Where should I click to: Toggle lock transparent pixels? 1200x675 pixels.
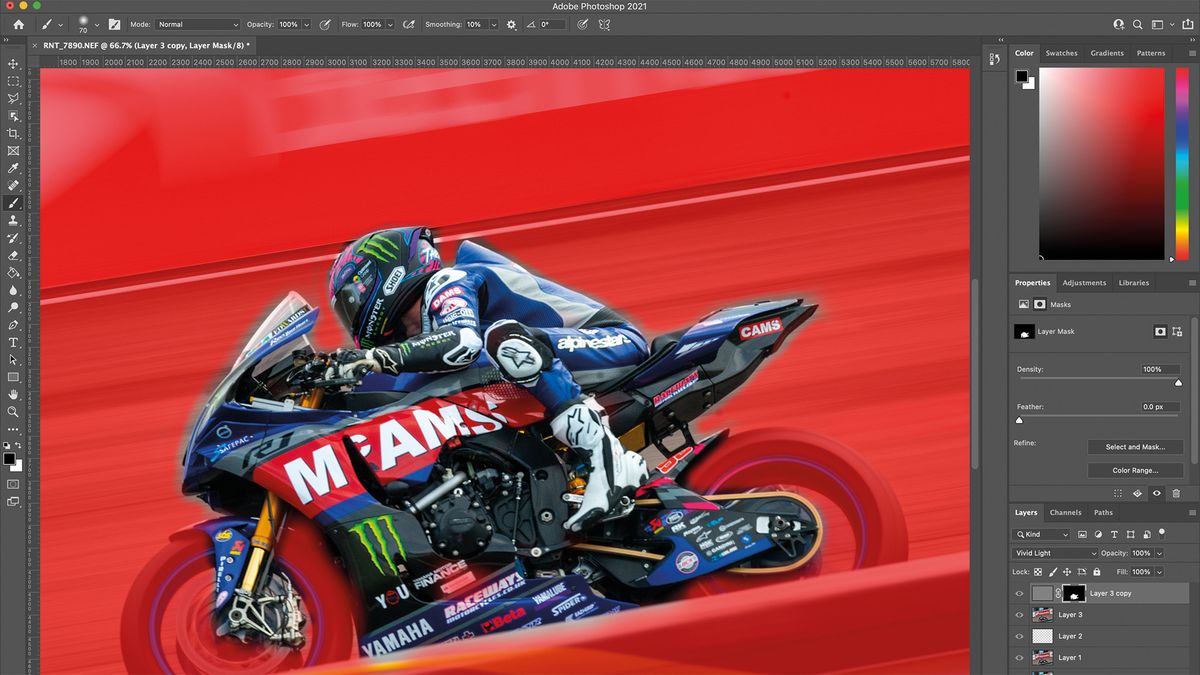pyautogui.click(x=1038, y=572)
